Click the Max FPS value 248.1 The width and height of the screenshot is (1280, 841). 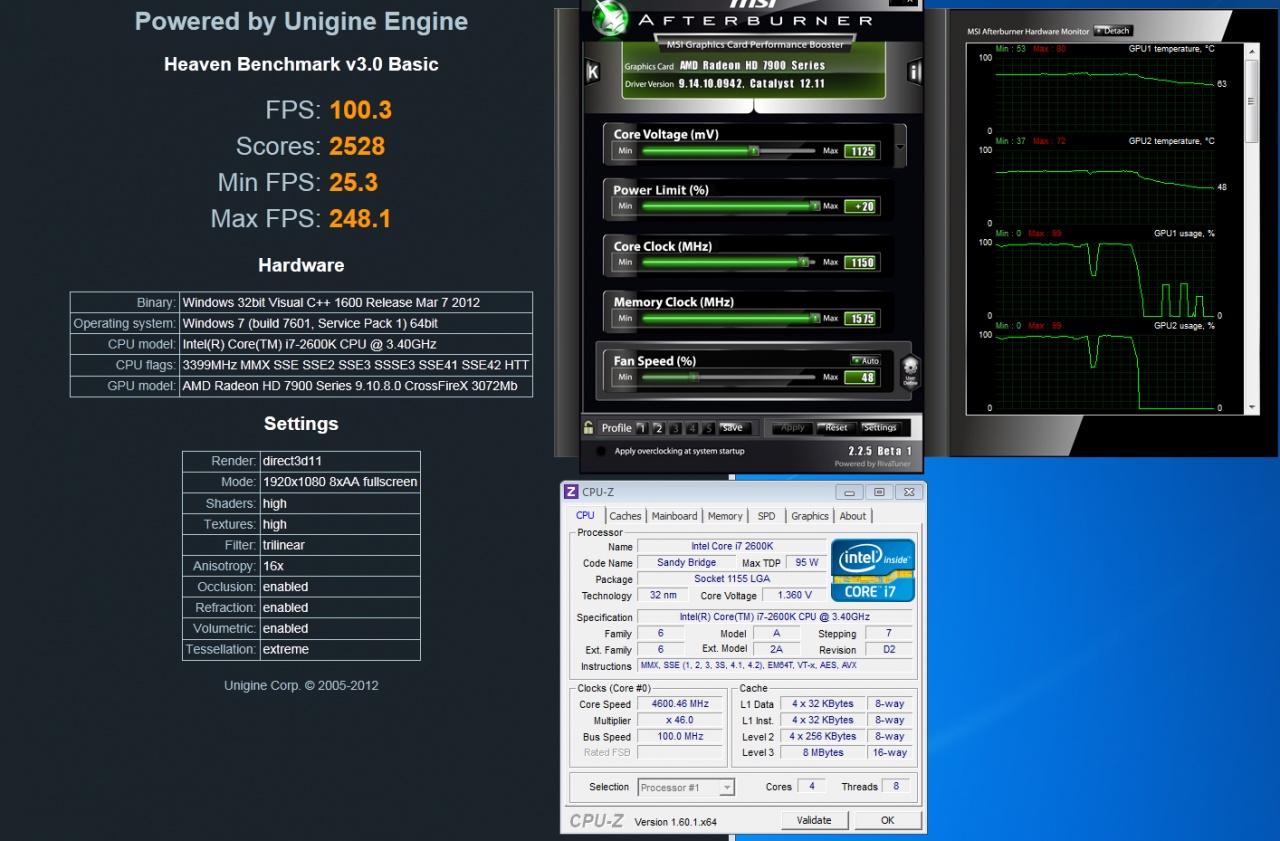360,218
